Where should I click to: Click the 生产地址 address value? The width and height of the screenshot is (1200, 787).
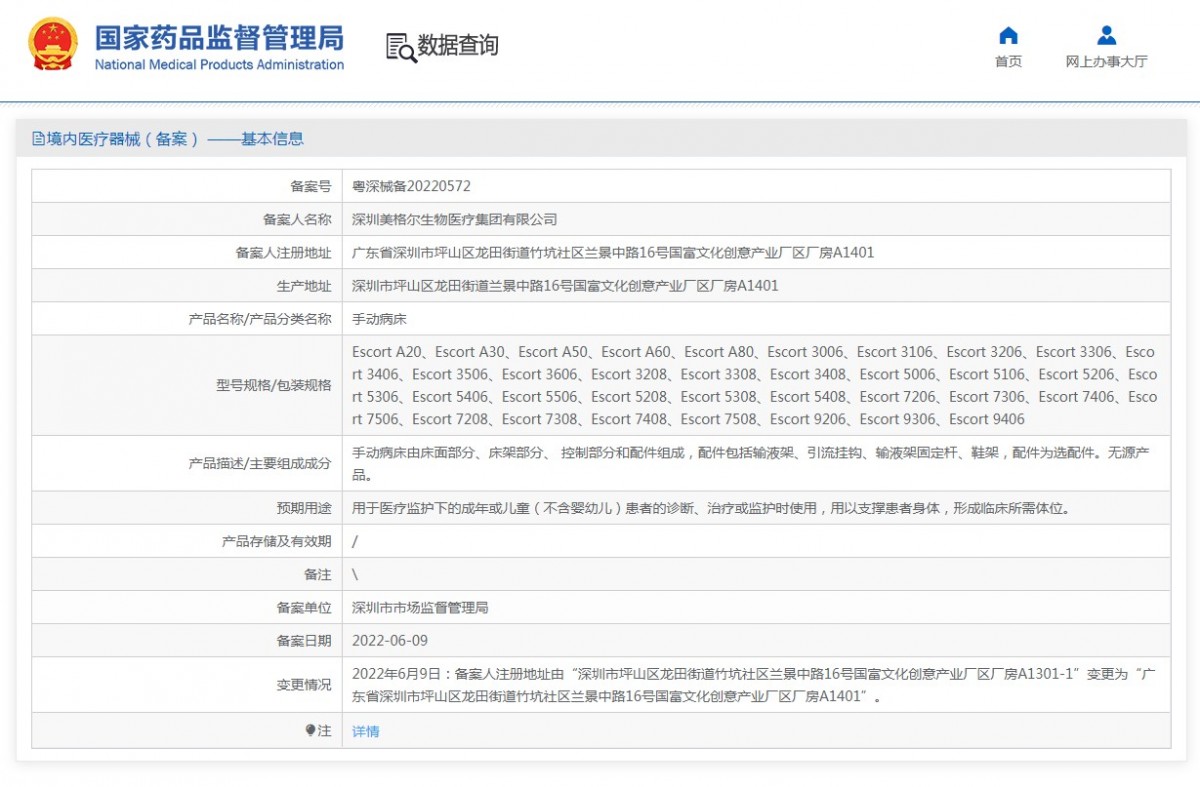(x=565, y=286)
